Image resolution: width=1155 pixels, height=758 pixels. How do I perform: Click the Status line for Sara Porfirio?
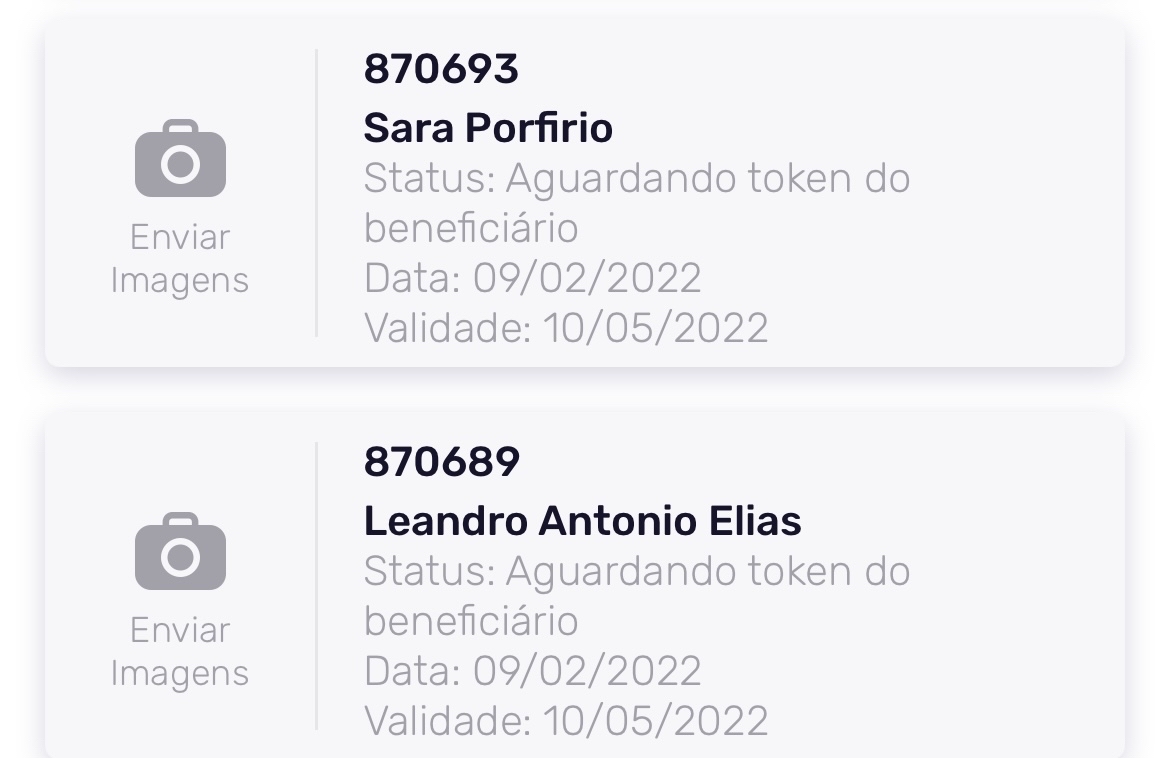(636, 179)
